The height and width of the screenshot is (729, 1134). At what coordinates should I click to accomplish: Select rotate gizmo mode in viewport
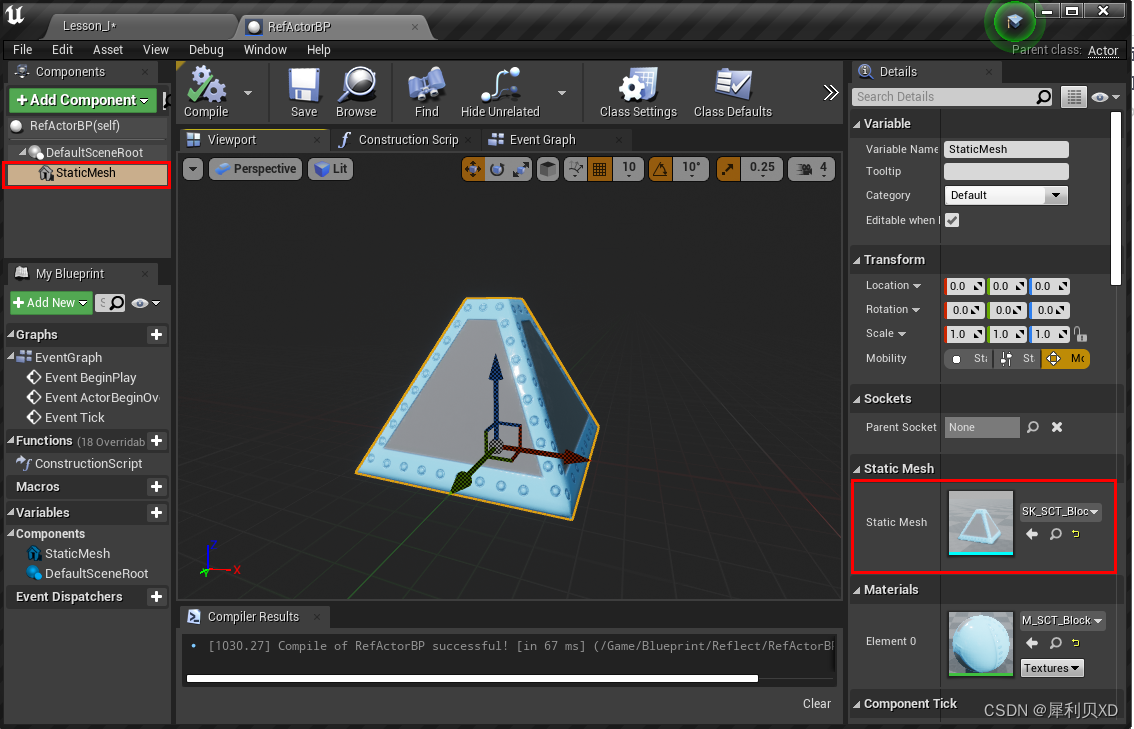coord(497,169)
